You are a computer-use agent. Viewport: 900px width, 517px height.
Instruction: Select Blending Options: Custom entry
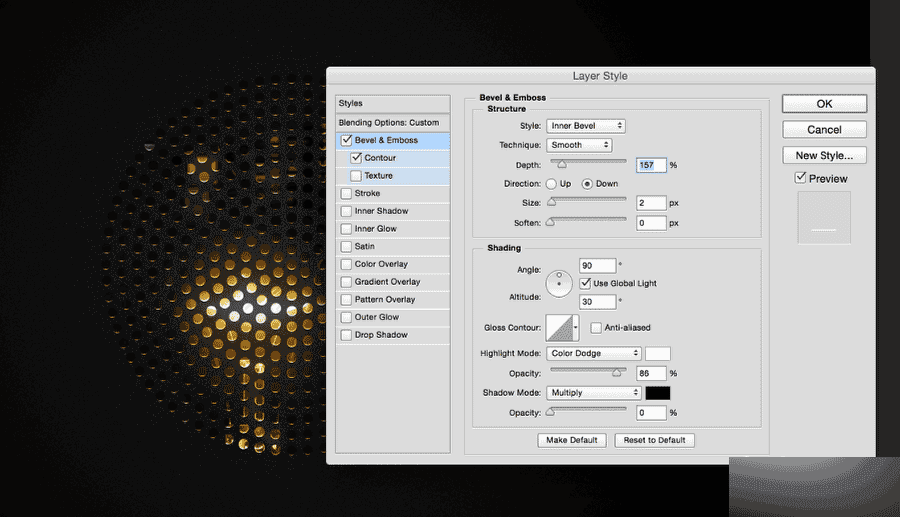click(x=388, y=123)
